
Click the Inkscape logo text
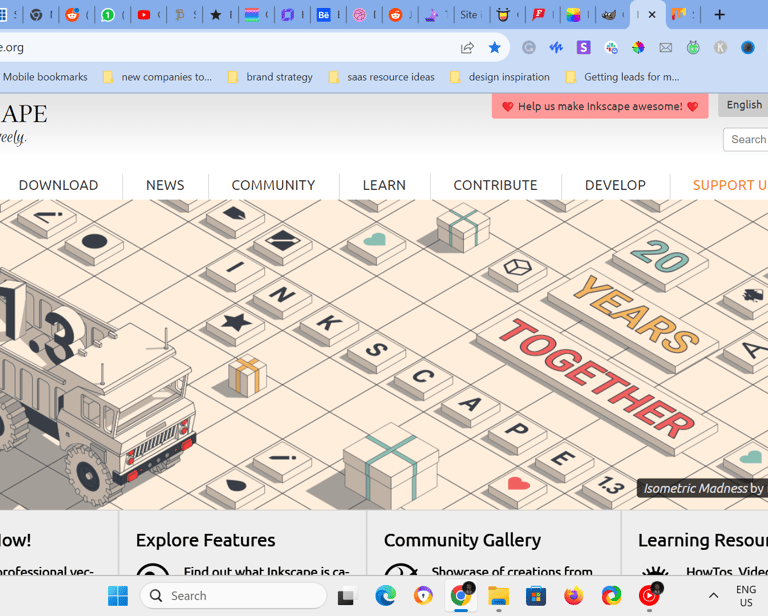[x=24, y=114]
